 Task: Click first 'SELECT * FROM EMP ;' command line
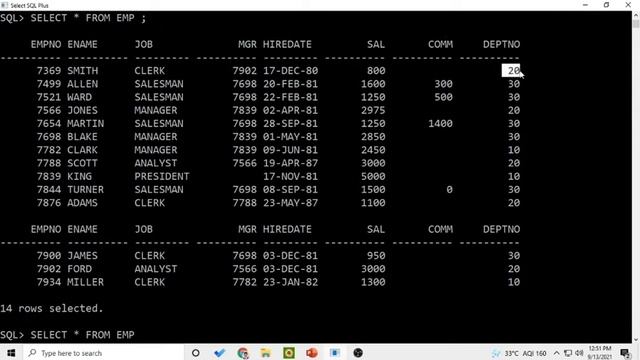click(x=73, y=18)
